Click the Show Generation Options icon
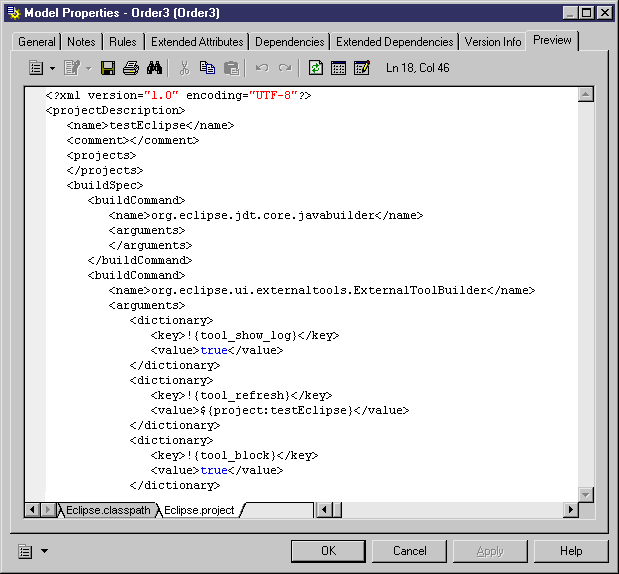This screenshot has height=574, width=619. pyautogui.click(x=362, y=68)
